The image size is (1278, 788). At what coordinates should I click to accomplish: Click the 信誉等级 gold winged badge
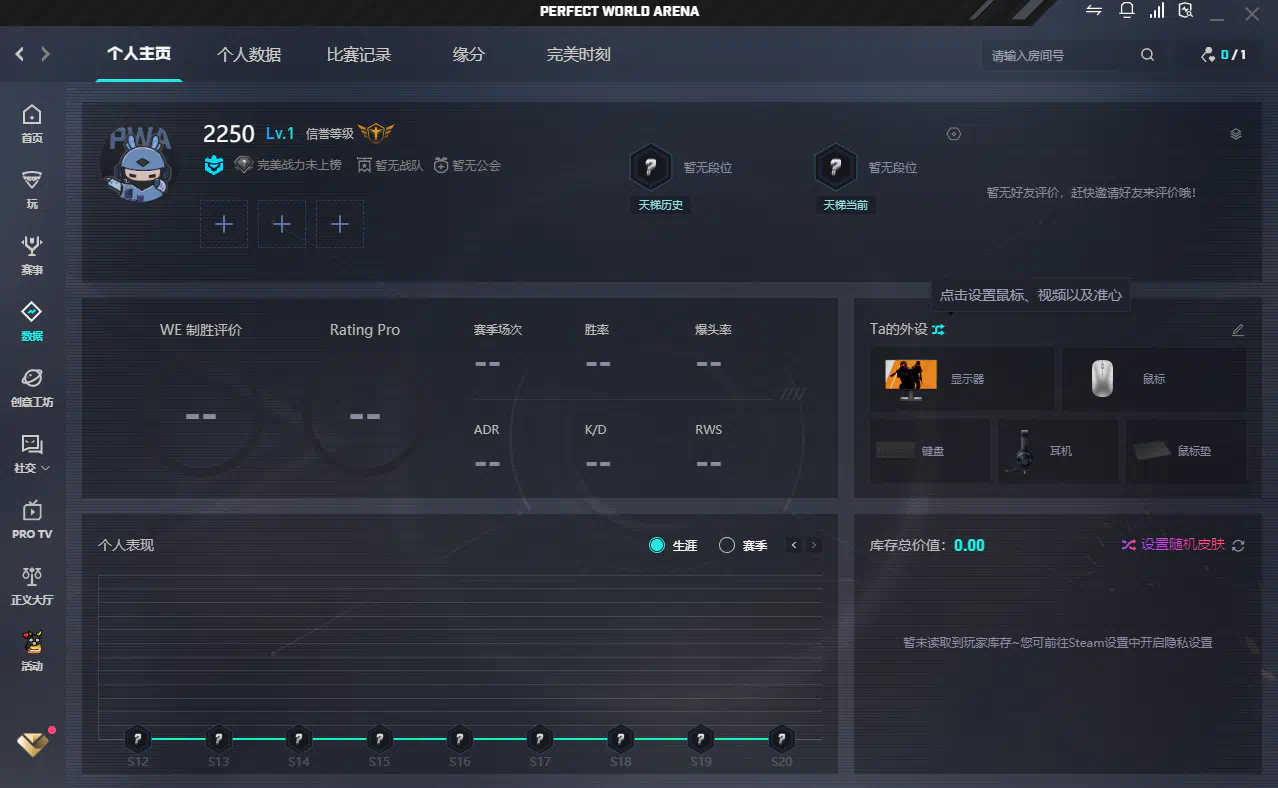click(x=376, y=133)
